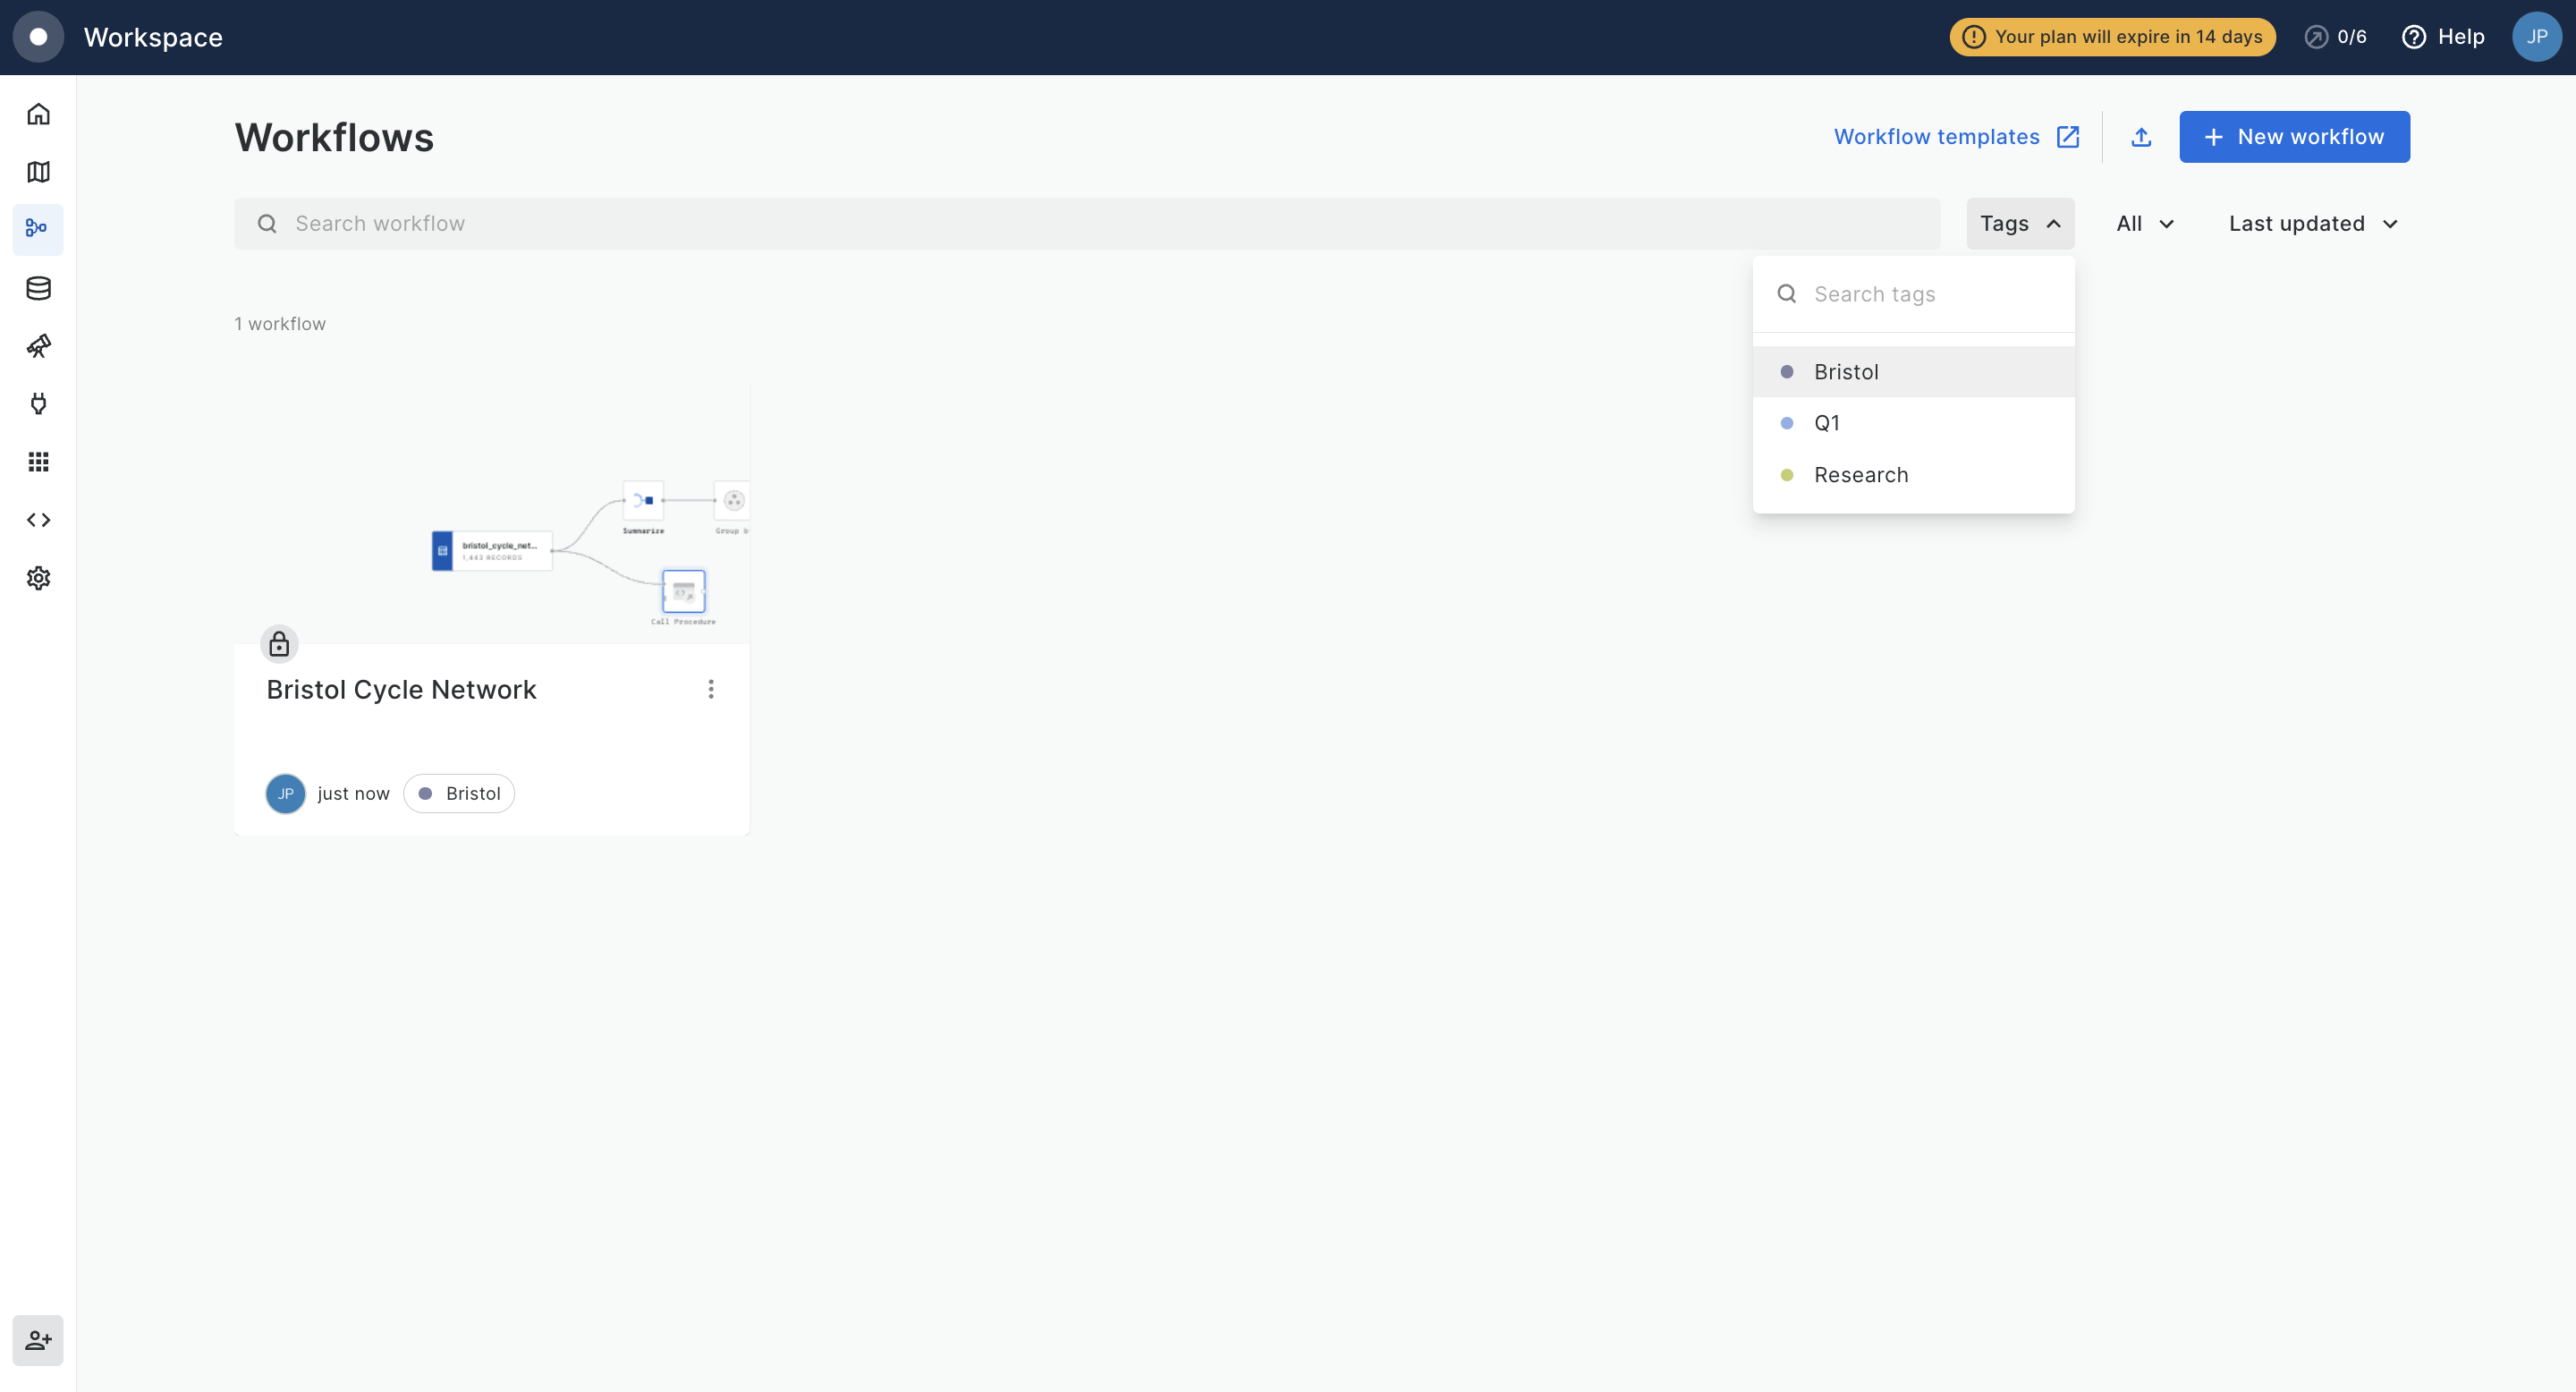Open the Connections plug icon

coord(38,404)
